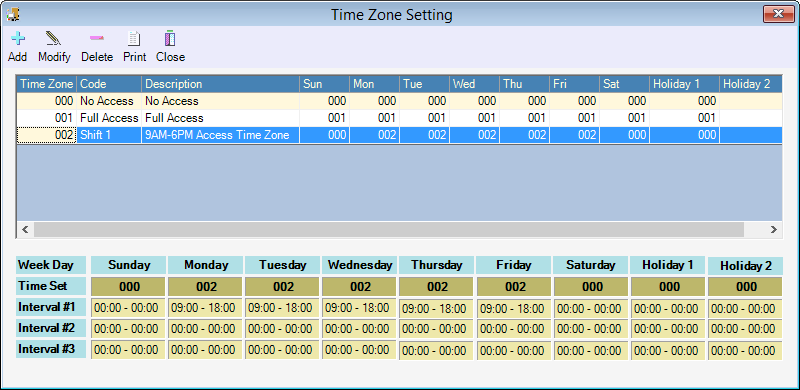Select the Modify pencil icon
800x390 pixels.
pyautogui.click(x=54, y=38)
